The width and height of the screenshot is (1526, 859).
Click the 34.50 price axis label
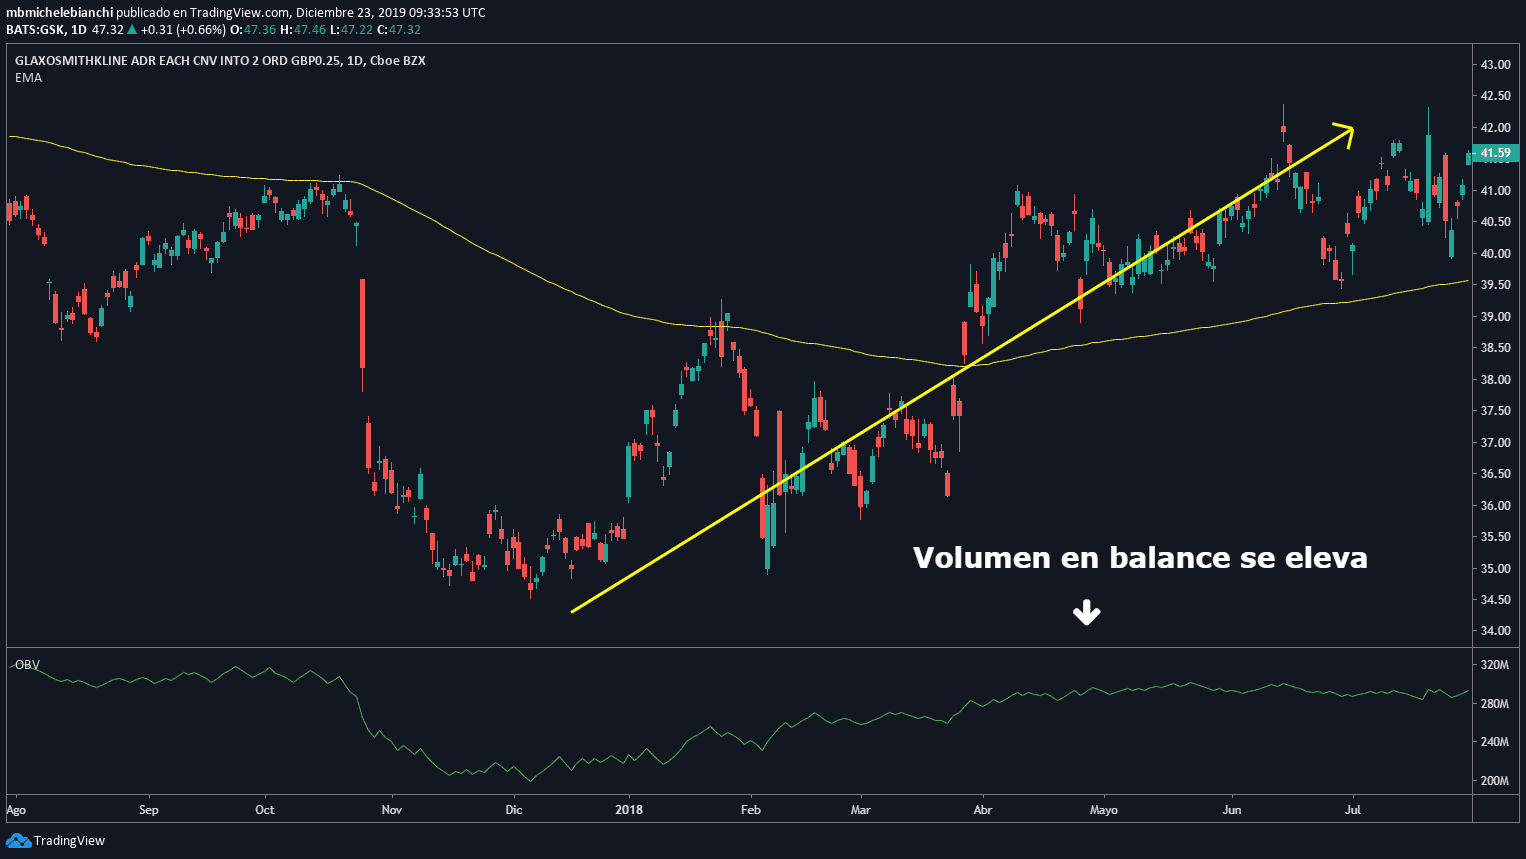pos(1496,600)
